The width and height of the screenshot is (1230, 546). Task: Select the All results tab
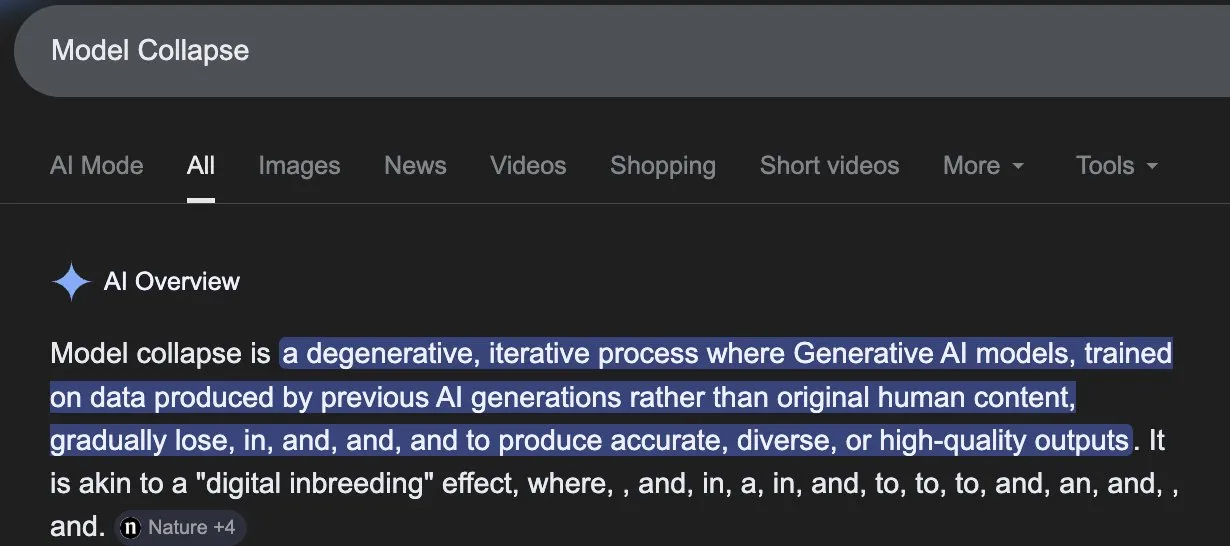(201, 166)
